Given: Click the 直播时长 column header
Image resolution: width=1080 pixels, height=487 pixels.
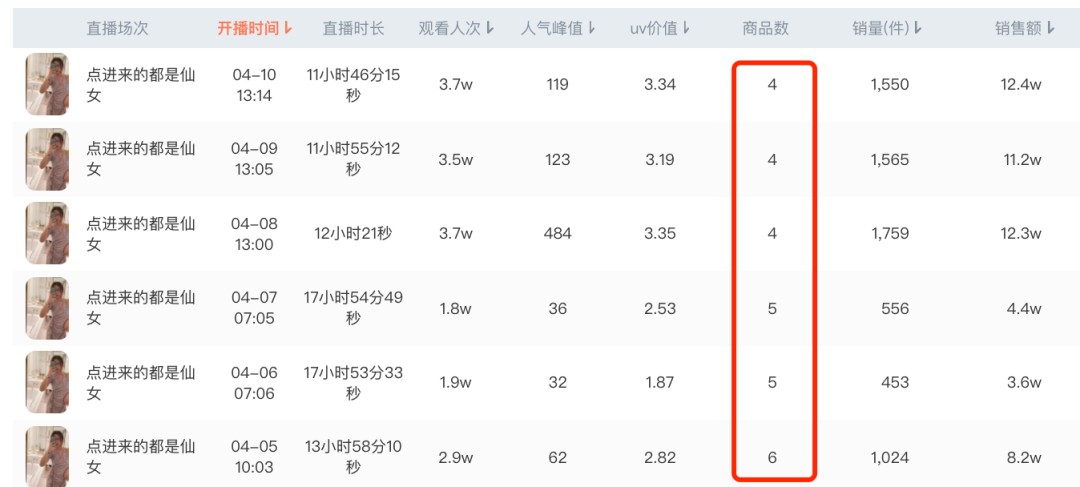Looking at the screenshot, I should [353, 28].
